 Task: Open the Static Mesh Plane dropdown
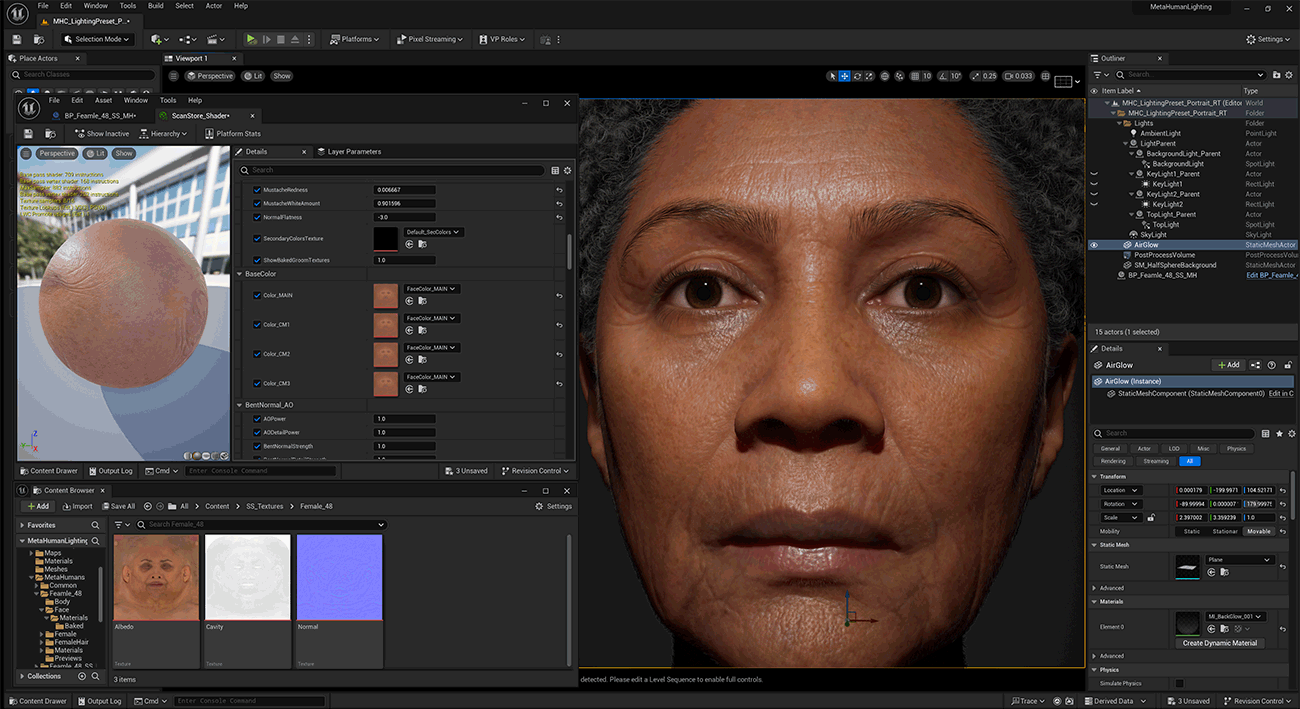pyautogui.click(x=1238, y=560)
